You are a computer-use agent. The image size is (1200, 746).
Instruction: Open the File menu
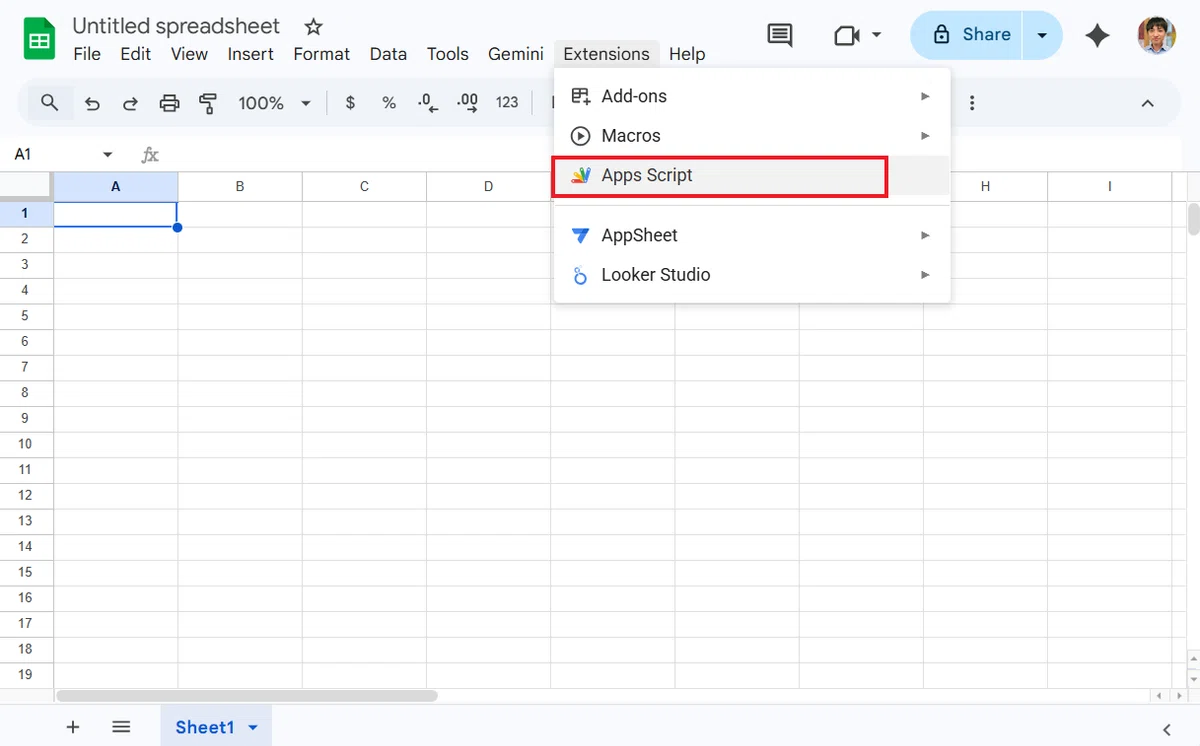pyautogui.click(x=87, y=54)
